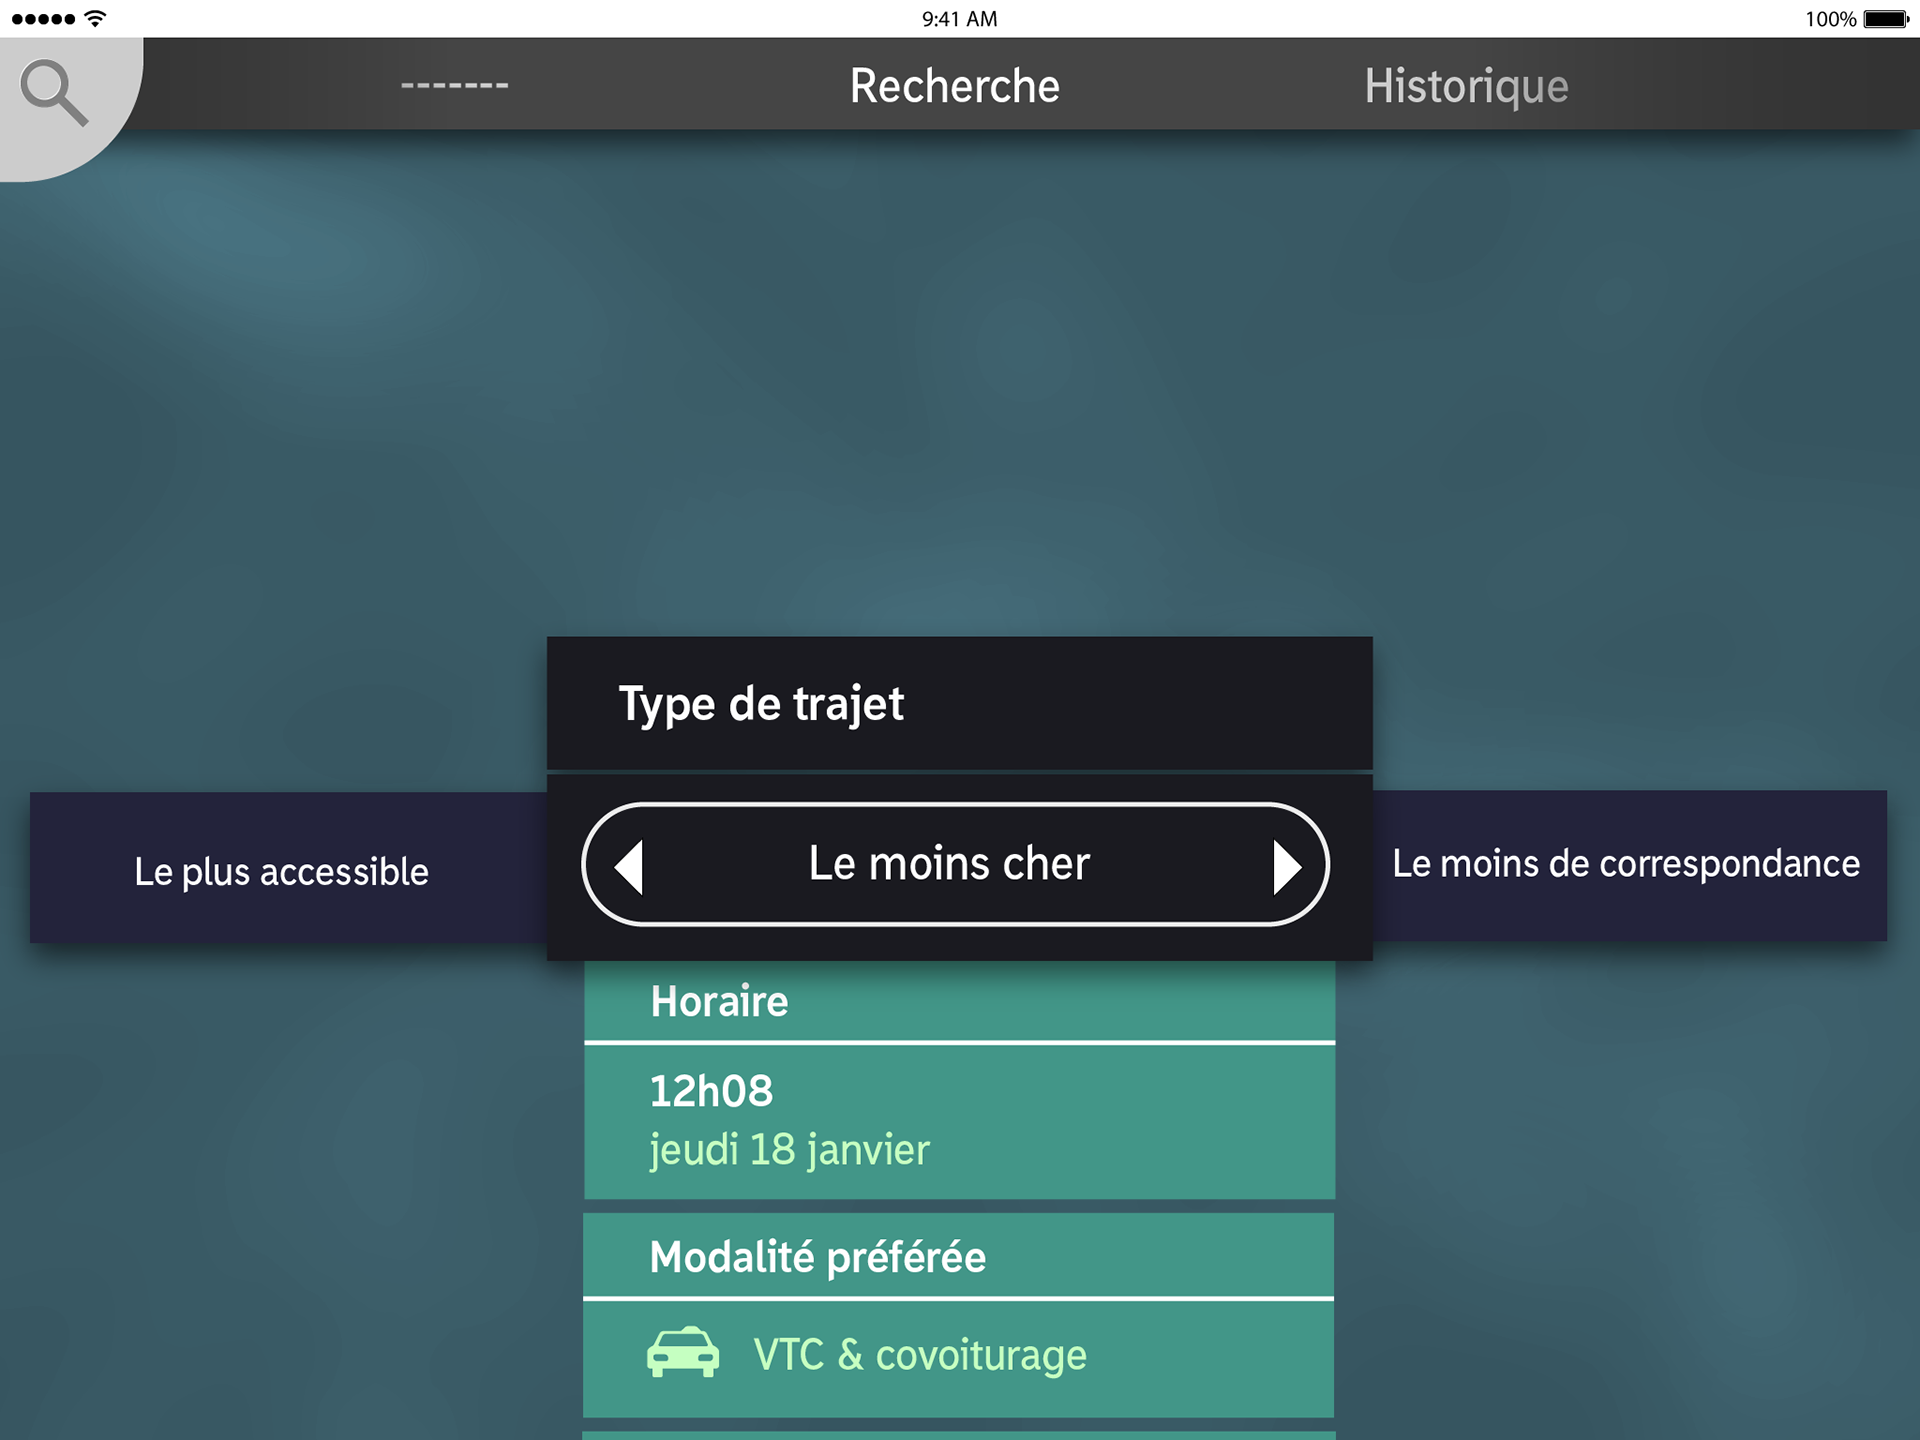Choose the Le plus accessible option

288,868
